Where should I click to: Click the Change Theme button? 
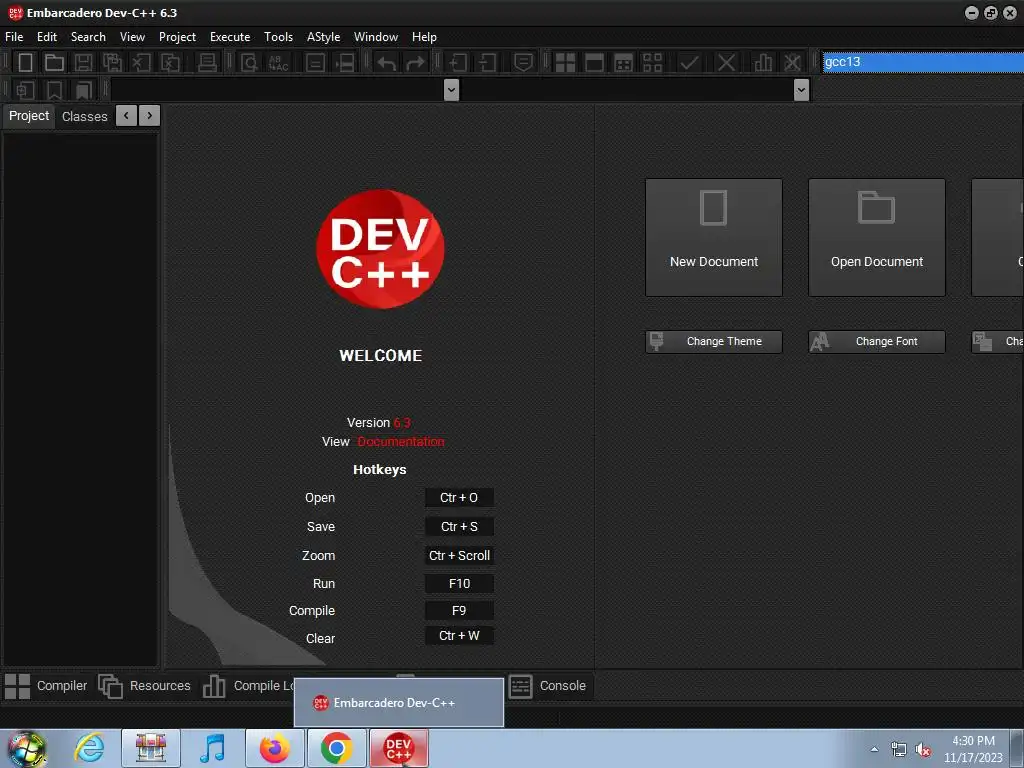point(714,342)
